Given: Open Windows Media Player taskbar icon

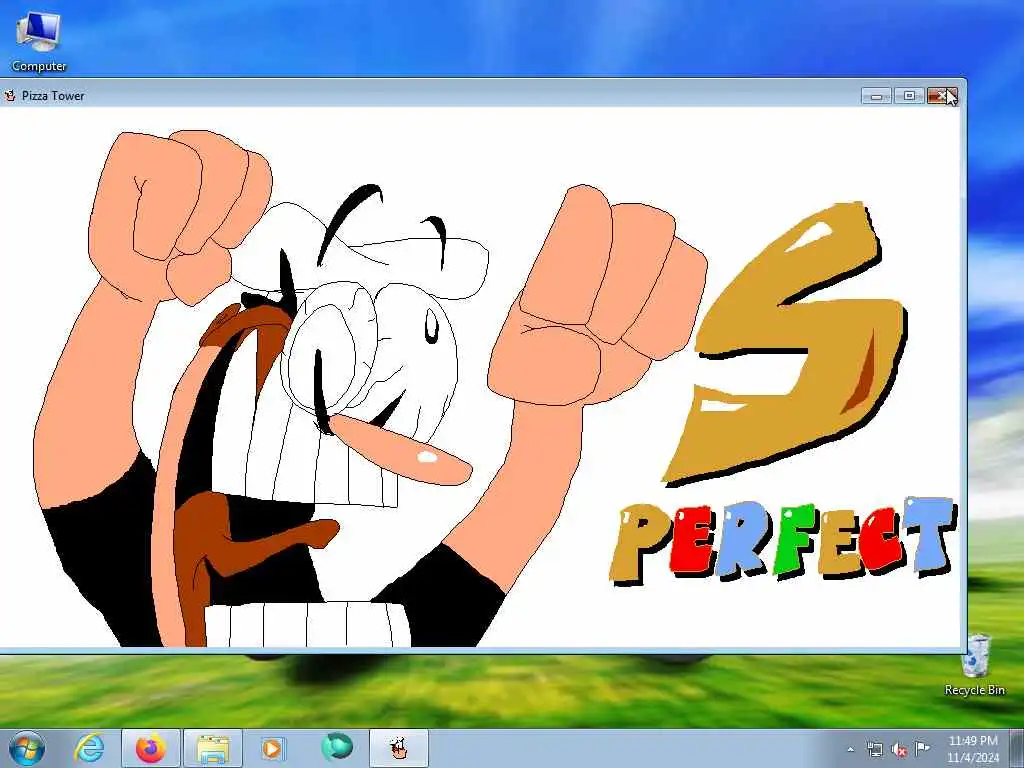Looking at the screenshot, I should [272, 748].
